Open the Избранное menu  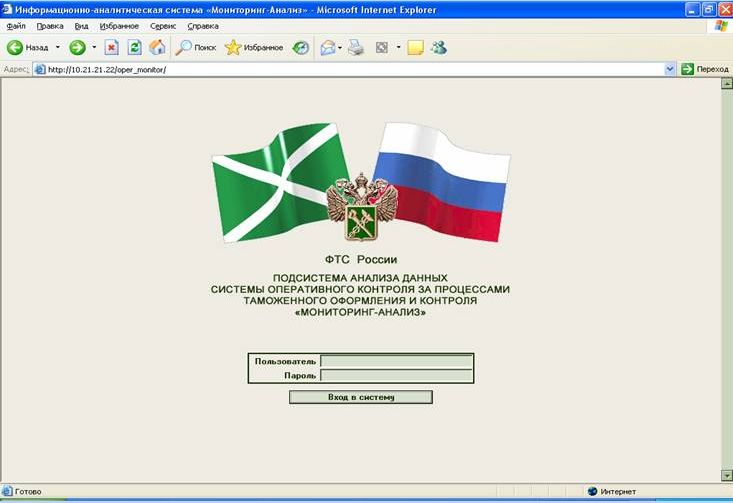(119, 26)
